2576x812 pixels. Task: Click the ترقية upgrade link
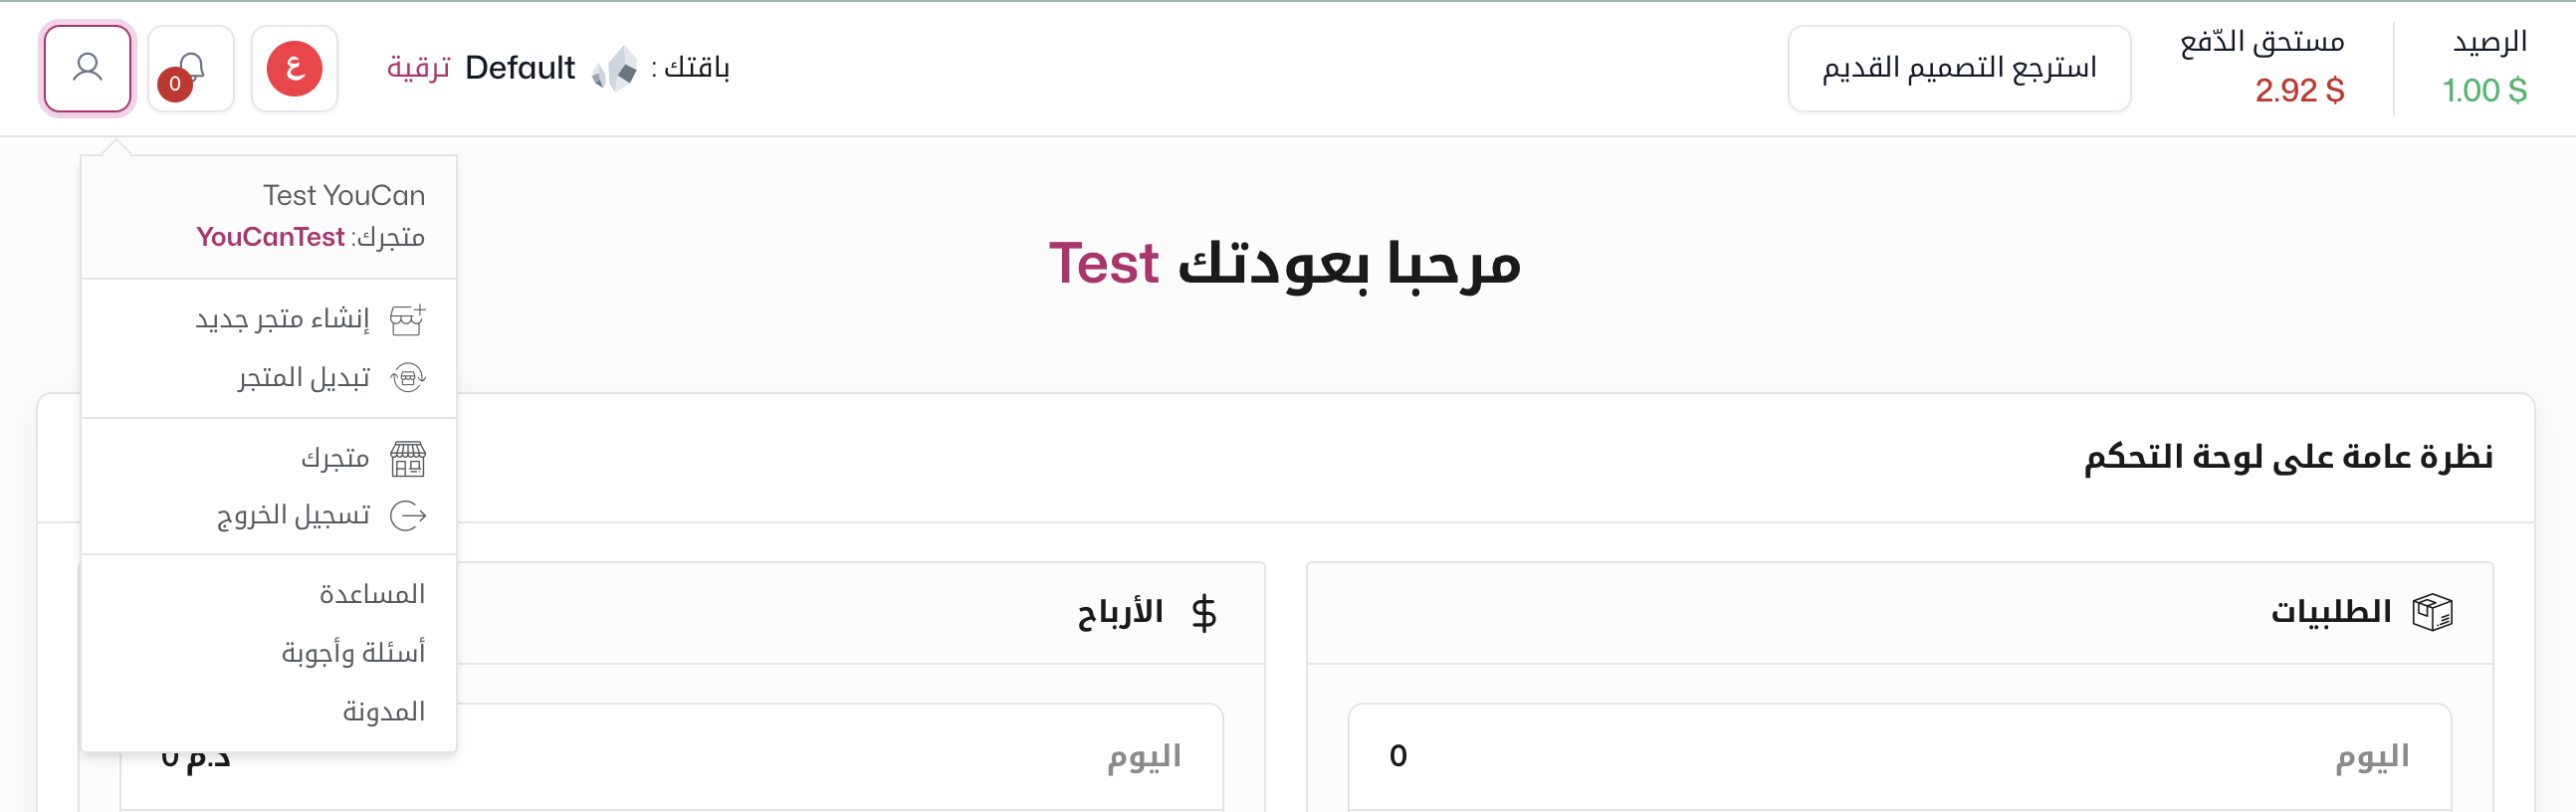click(x=419, y=68)
